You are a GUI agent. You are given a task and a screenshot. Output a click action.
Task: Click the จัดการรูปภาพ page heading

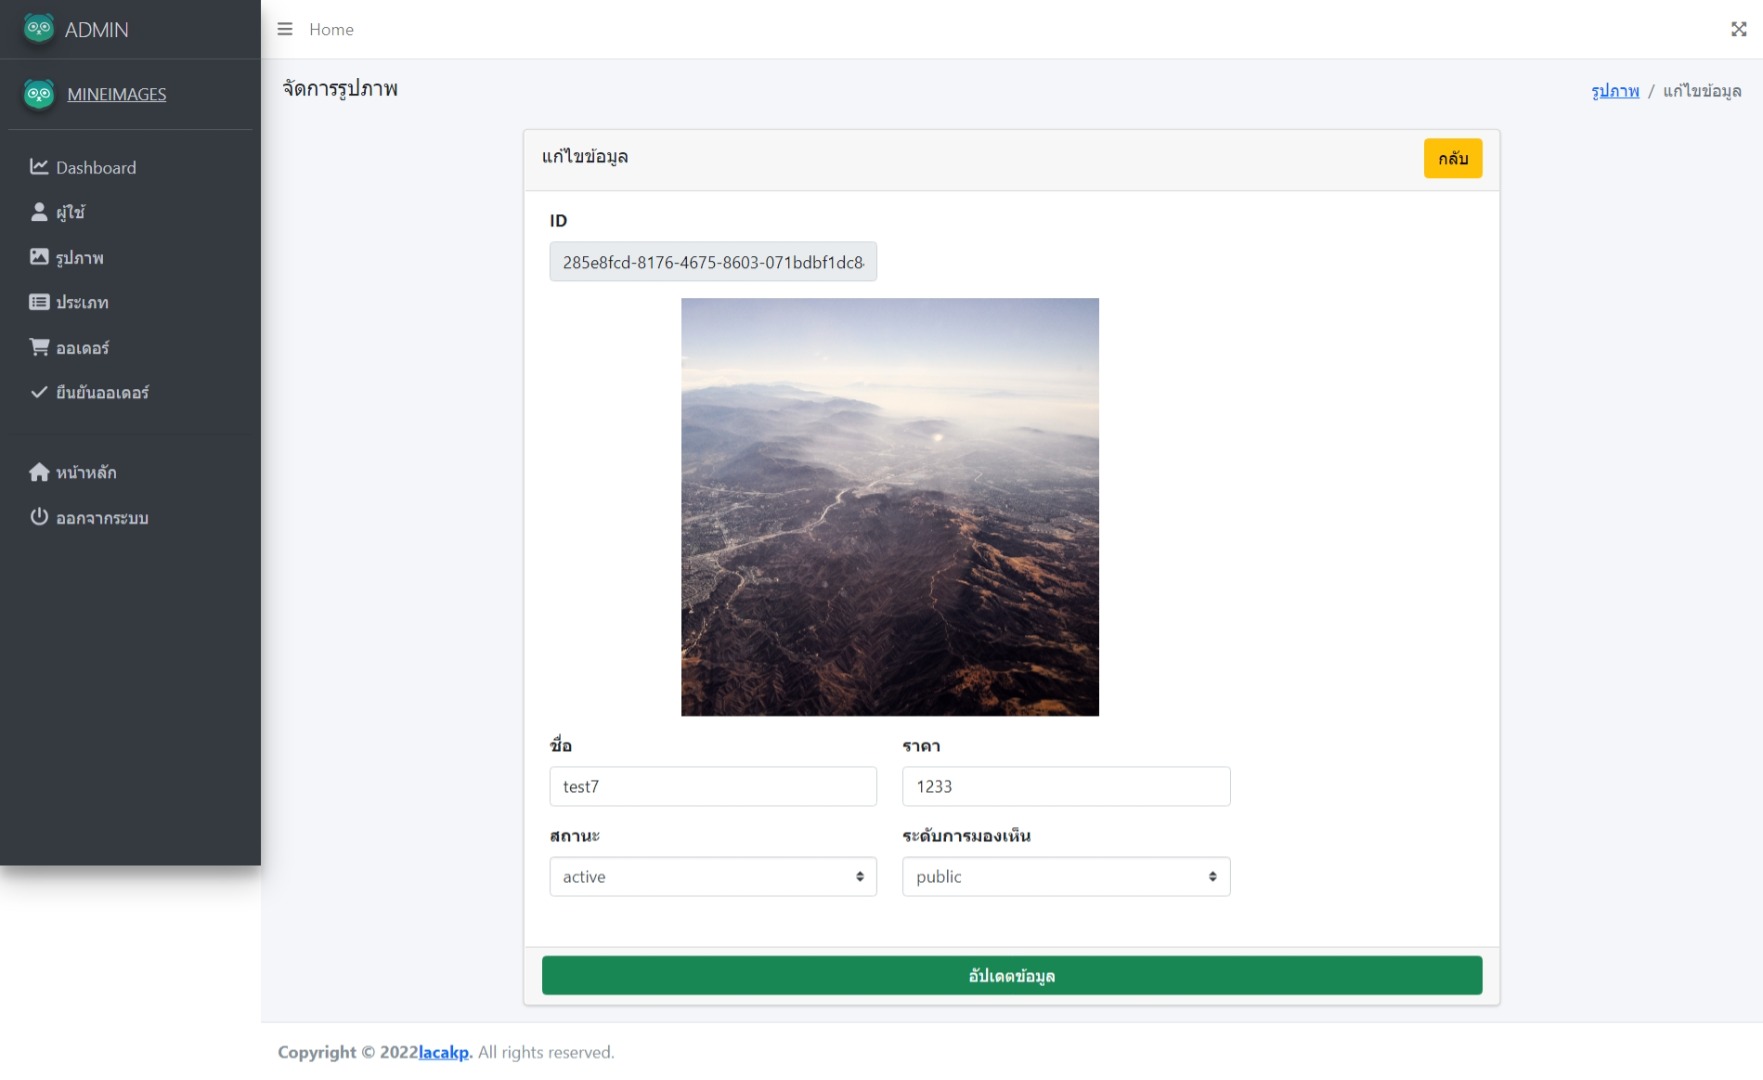(x=340, y=88)
